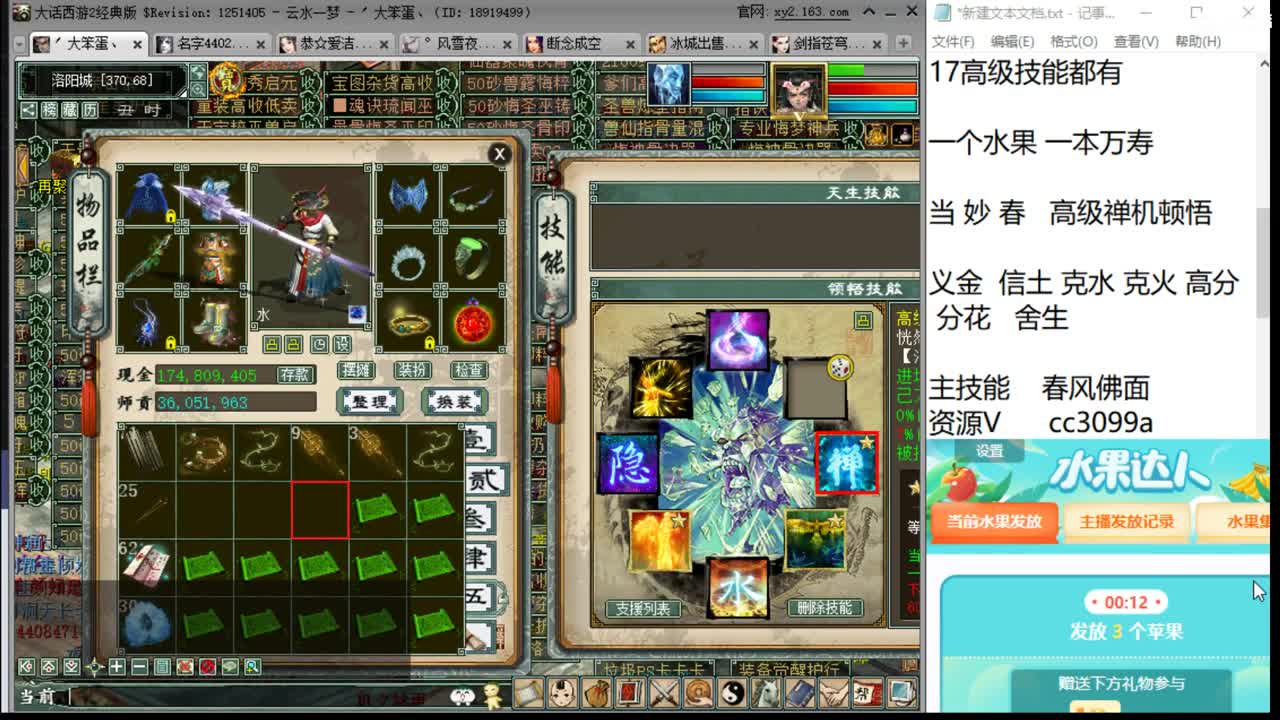Toggle the lock icon in skill panel corner

pyautogui.click(x=863, y=320)
